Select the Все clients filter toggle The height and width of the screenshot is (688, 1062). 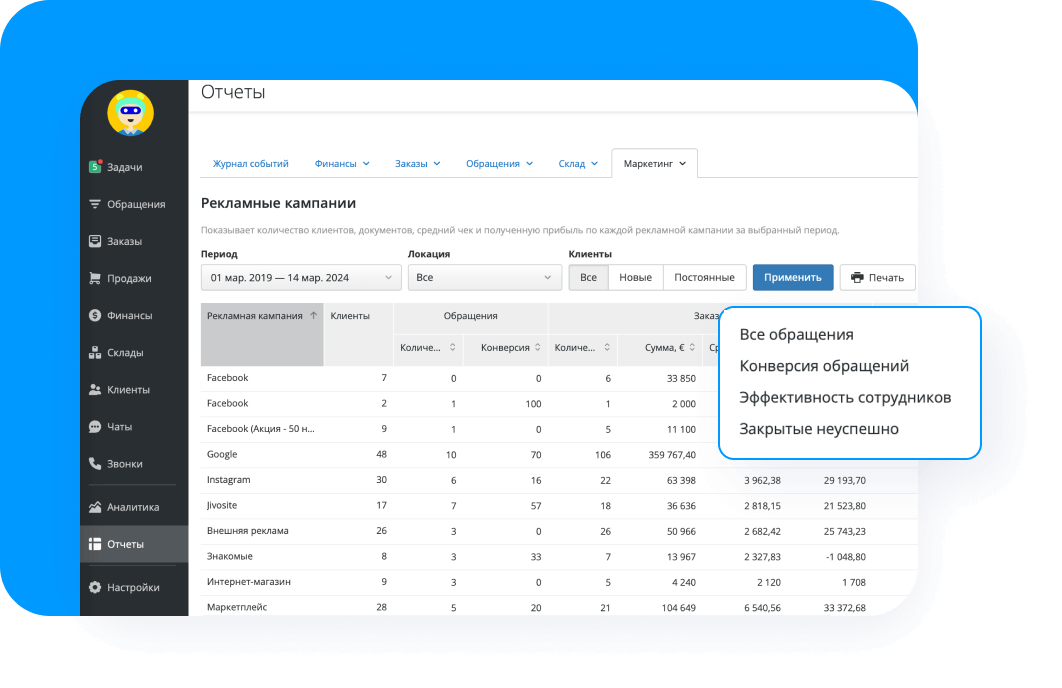588,278
